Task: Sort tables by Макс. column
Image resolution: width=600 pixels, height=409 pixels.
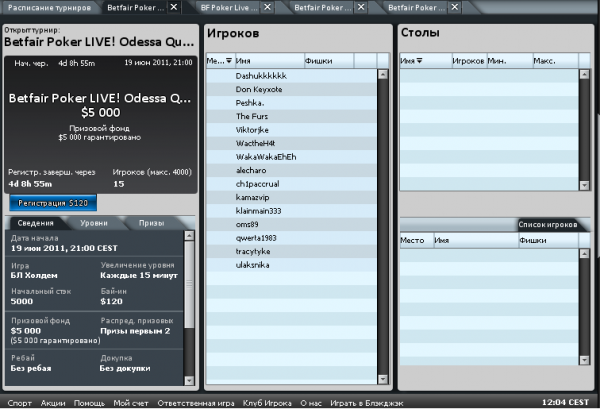Action: pyautogui.click(x=555, y=61)
